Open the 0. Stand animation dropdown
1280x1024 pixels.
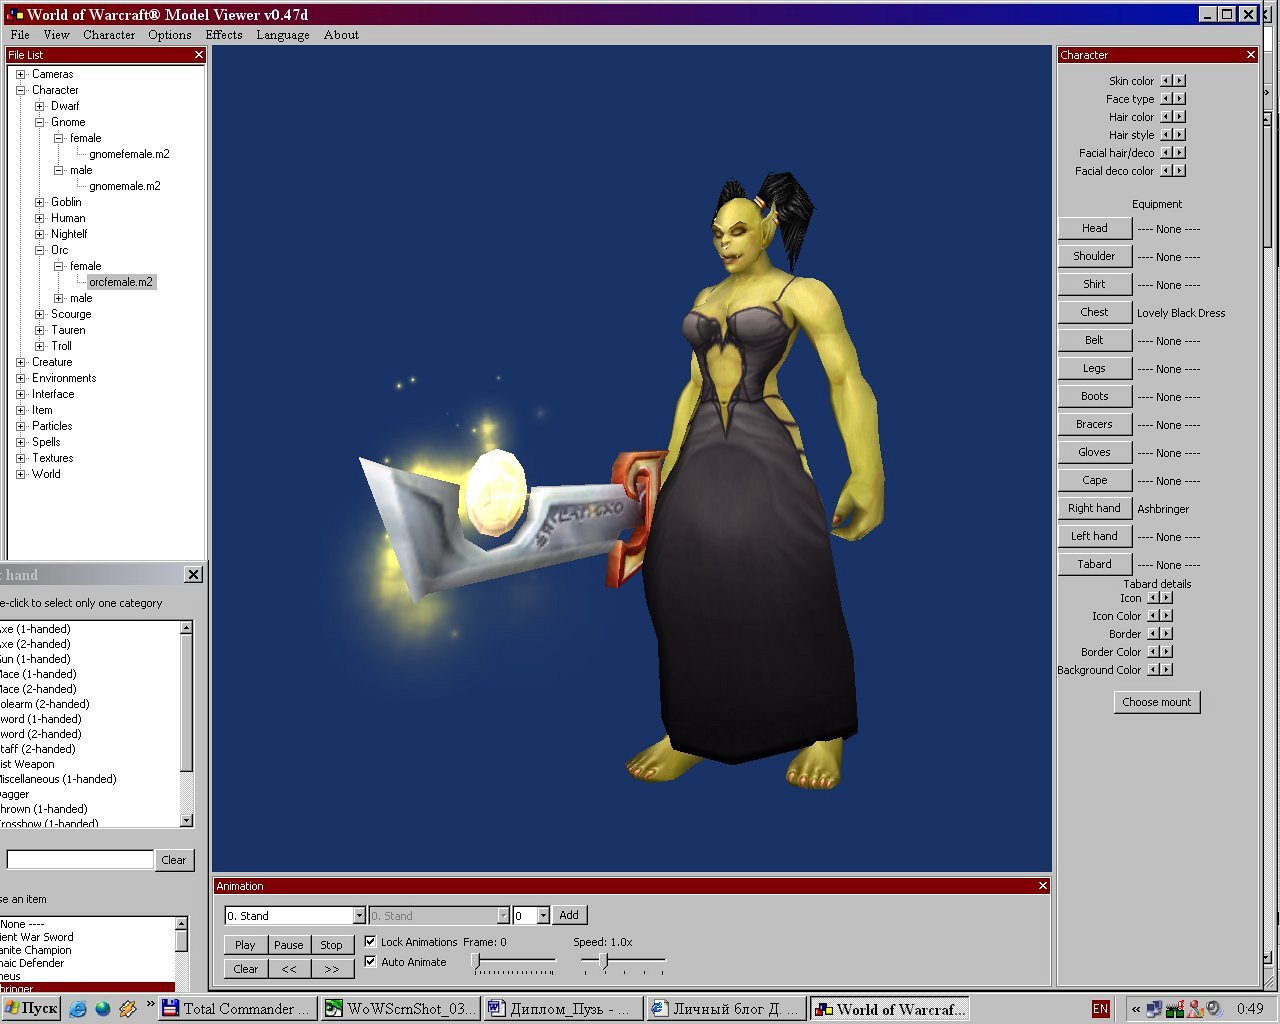359,916
